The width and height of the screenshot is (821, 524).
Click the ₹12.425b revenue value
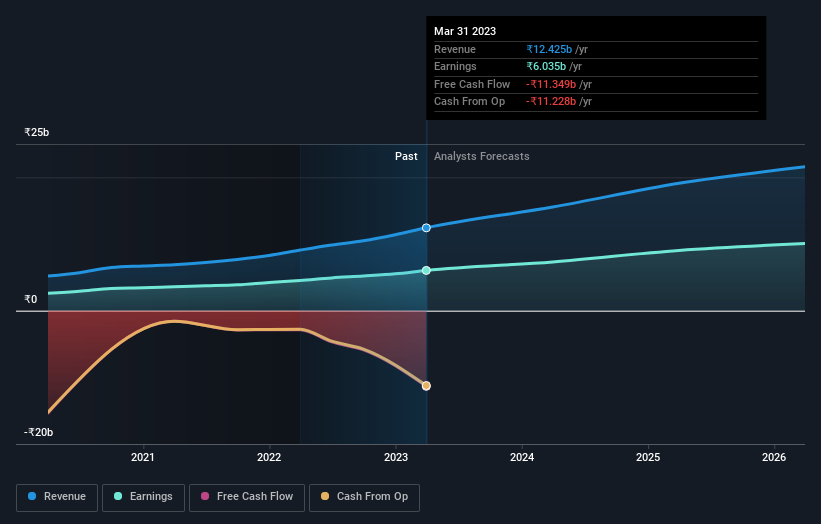(549, 49)
